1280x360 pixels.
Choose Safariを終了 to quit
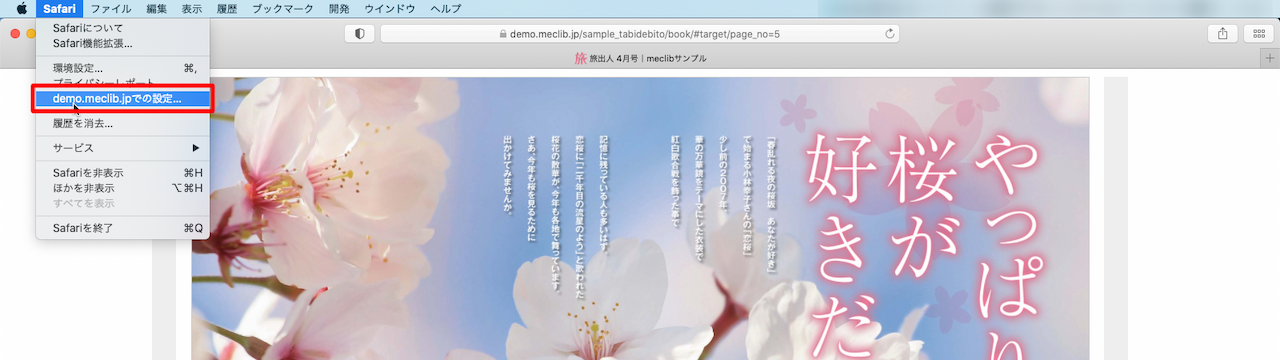[123, 228]
